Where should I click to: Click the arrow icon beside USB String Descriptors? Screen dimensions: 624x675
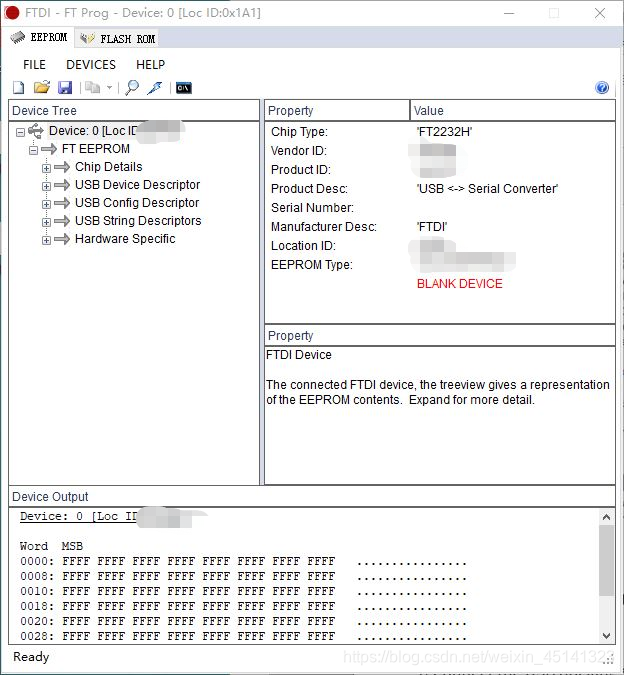point(62,221)
